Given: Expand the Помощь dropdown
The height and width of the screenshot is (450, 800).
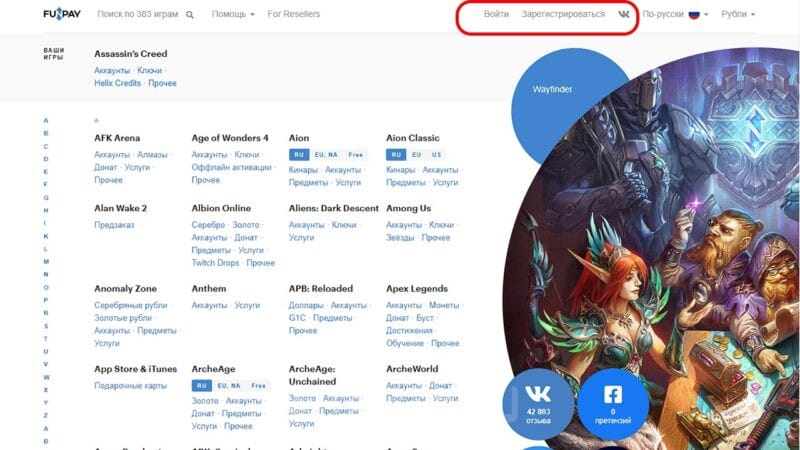Looking at the screenshot, I should pos(233,14).
